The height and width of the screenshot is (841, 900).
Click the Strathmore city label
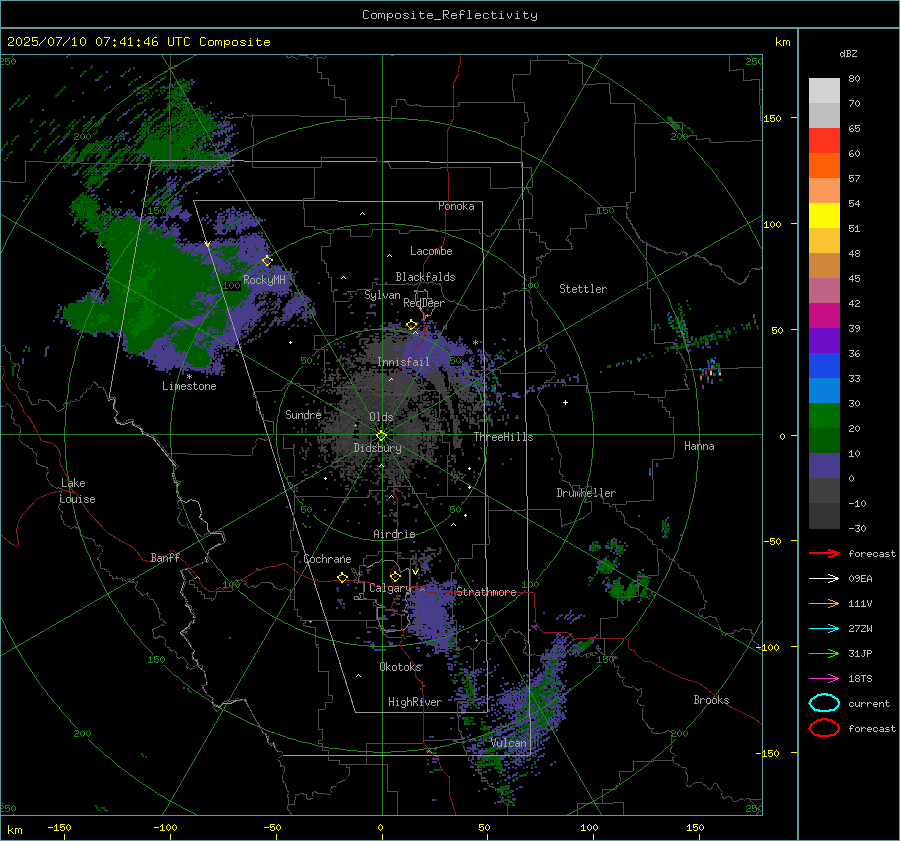pyautogui.click(x=486, y=592)
